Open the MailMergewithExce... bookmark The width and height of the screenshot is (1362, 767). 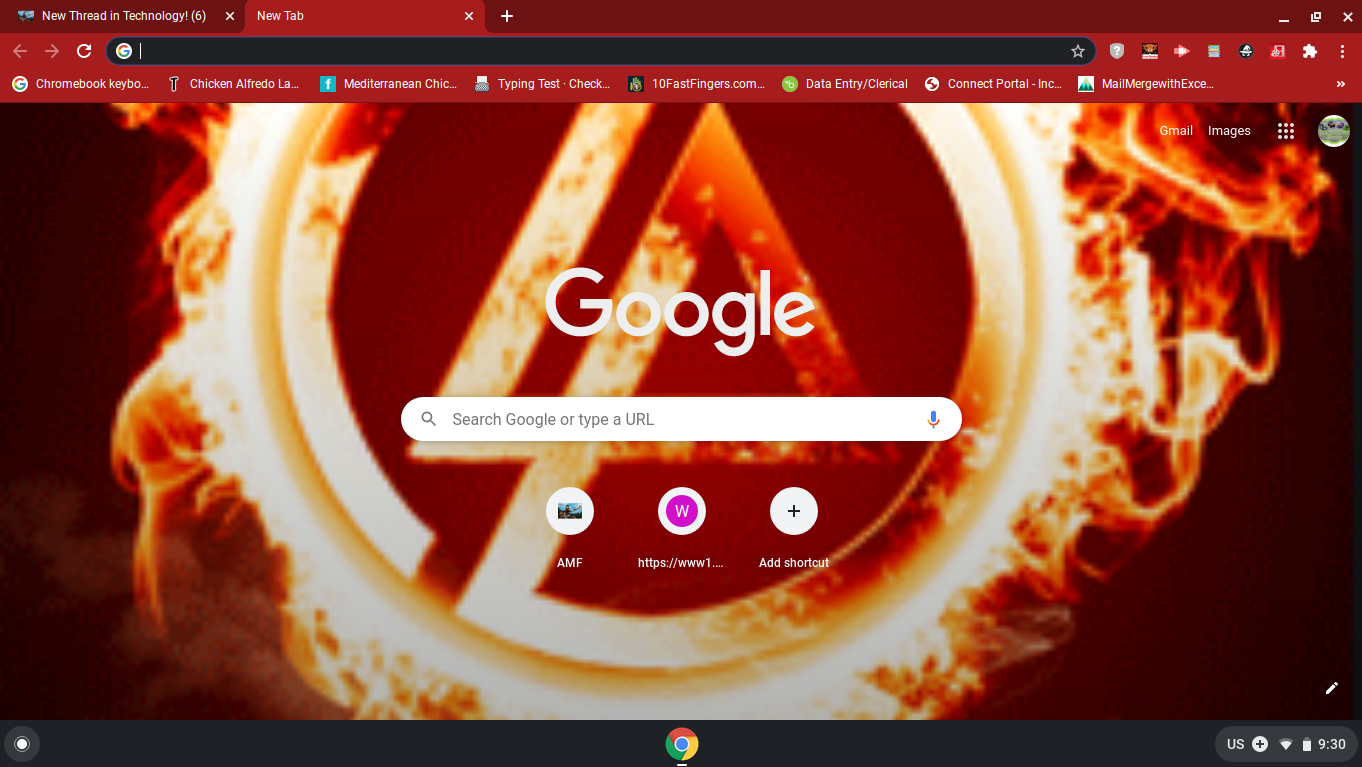[x=1147, y=84]
